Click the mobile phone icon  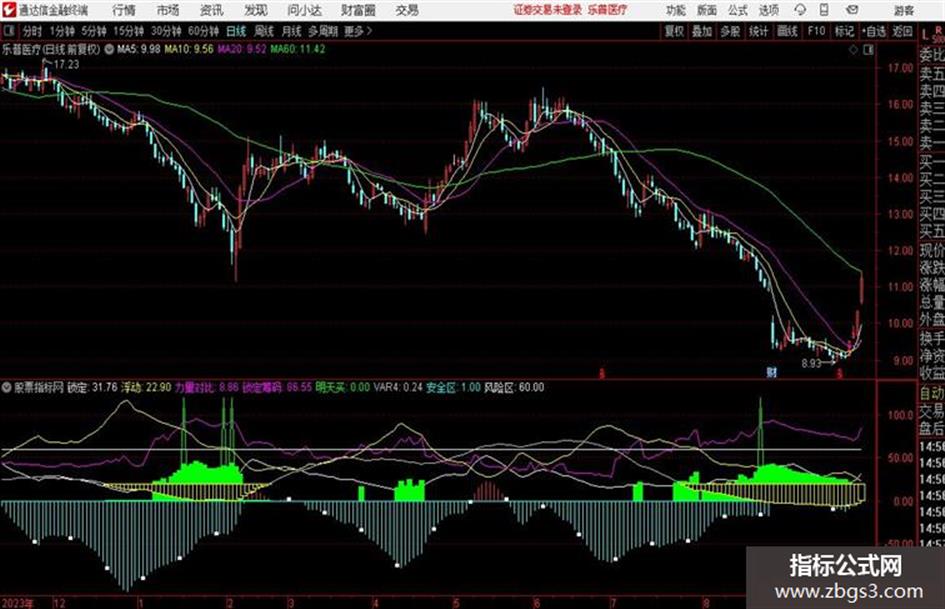click(x=824, y=10)
